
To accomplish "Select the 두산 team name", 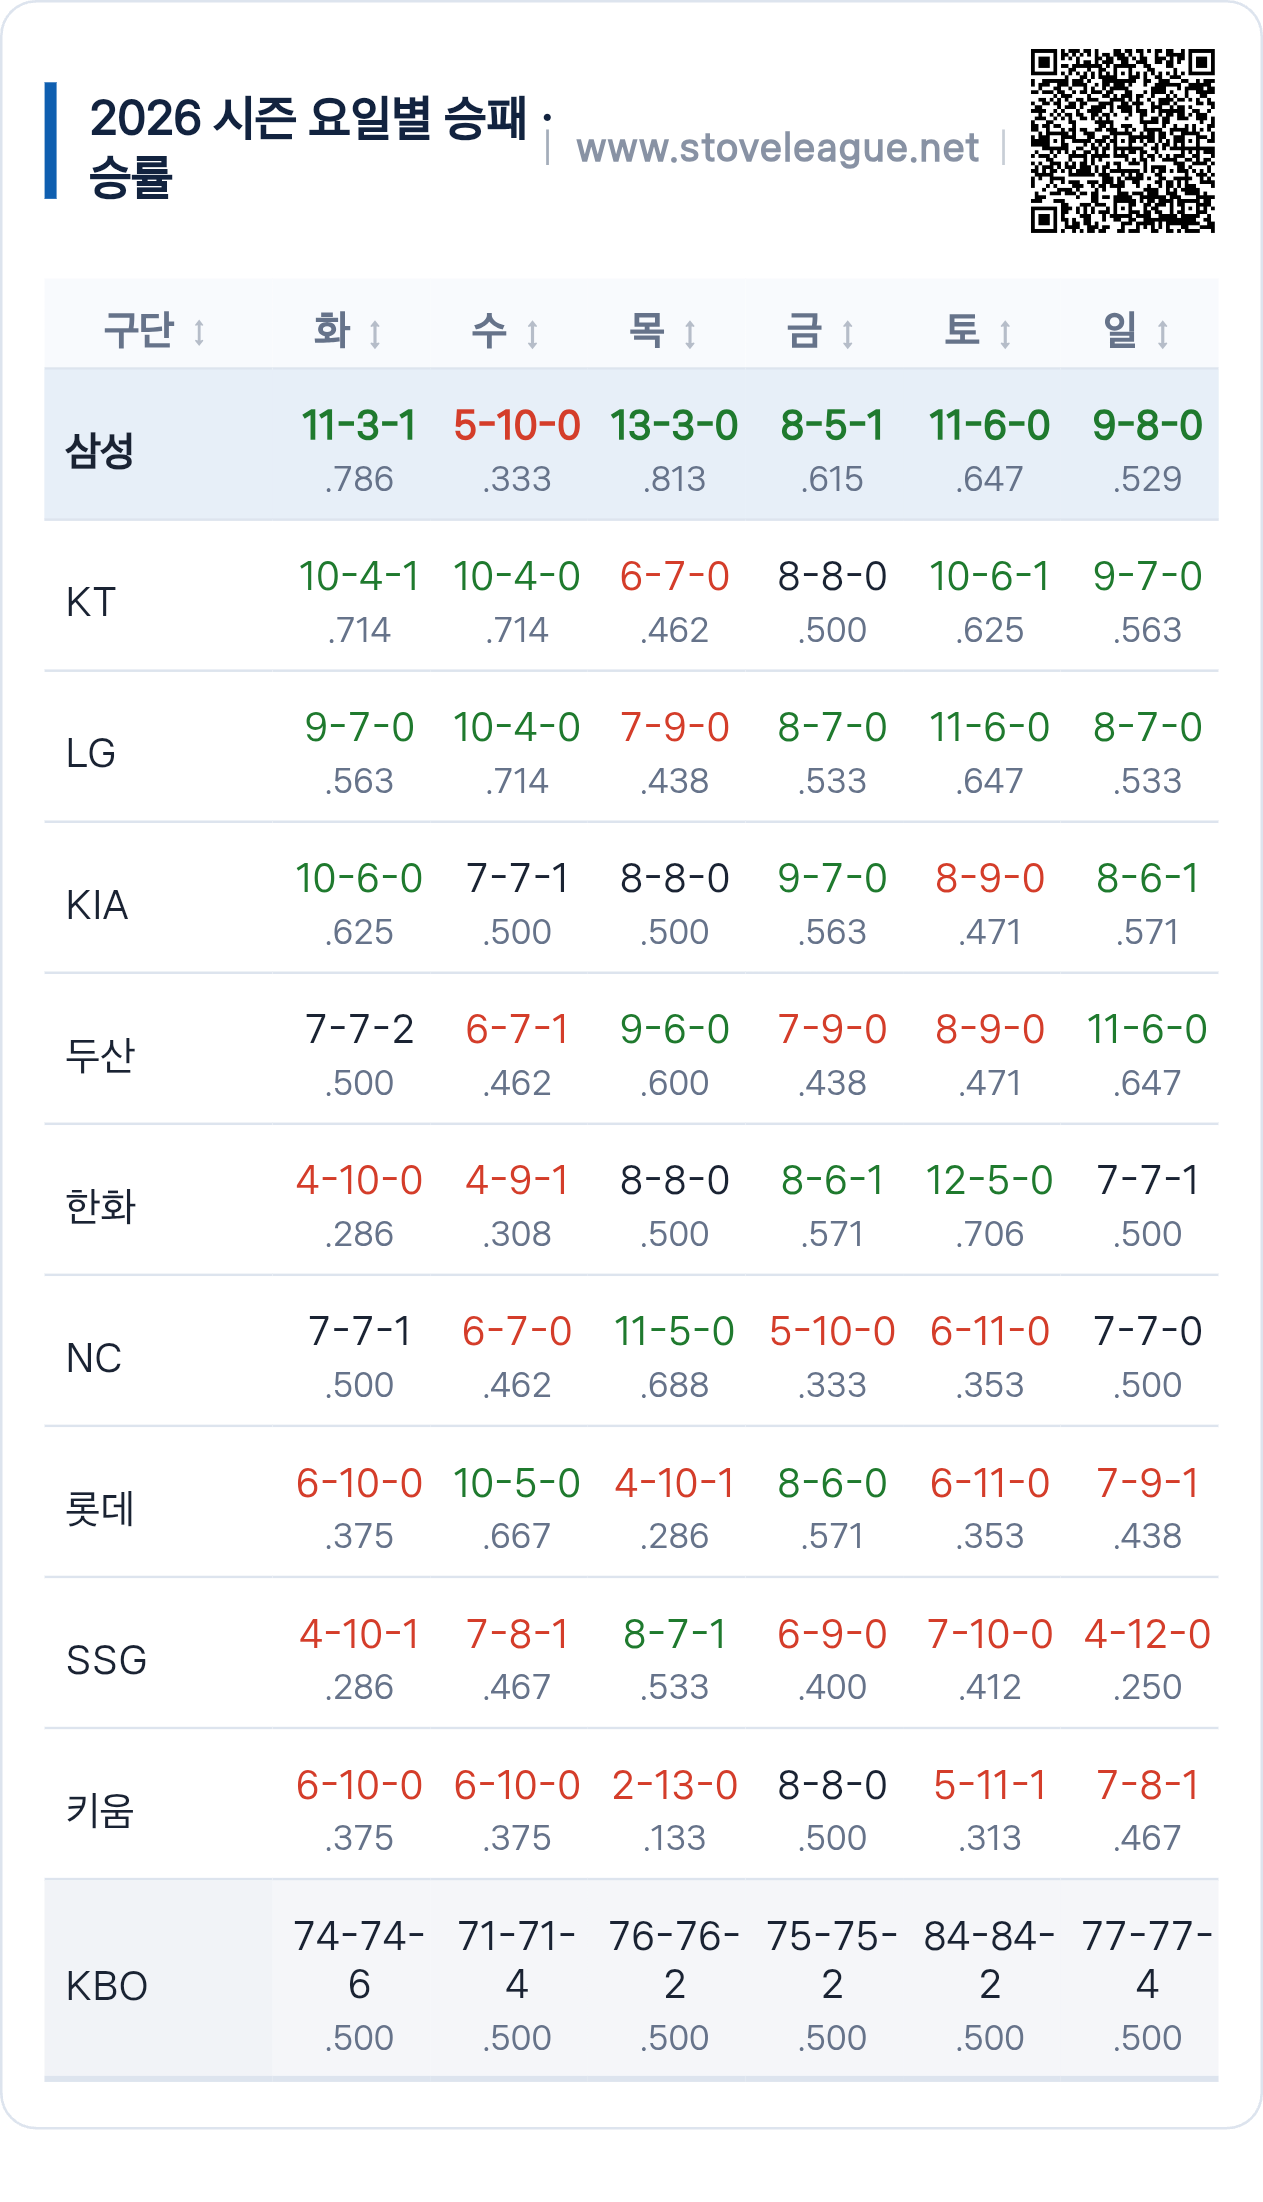I will [x=100, y=1055].
